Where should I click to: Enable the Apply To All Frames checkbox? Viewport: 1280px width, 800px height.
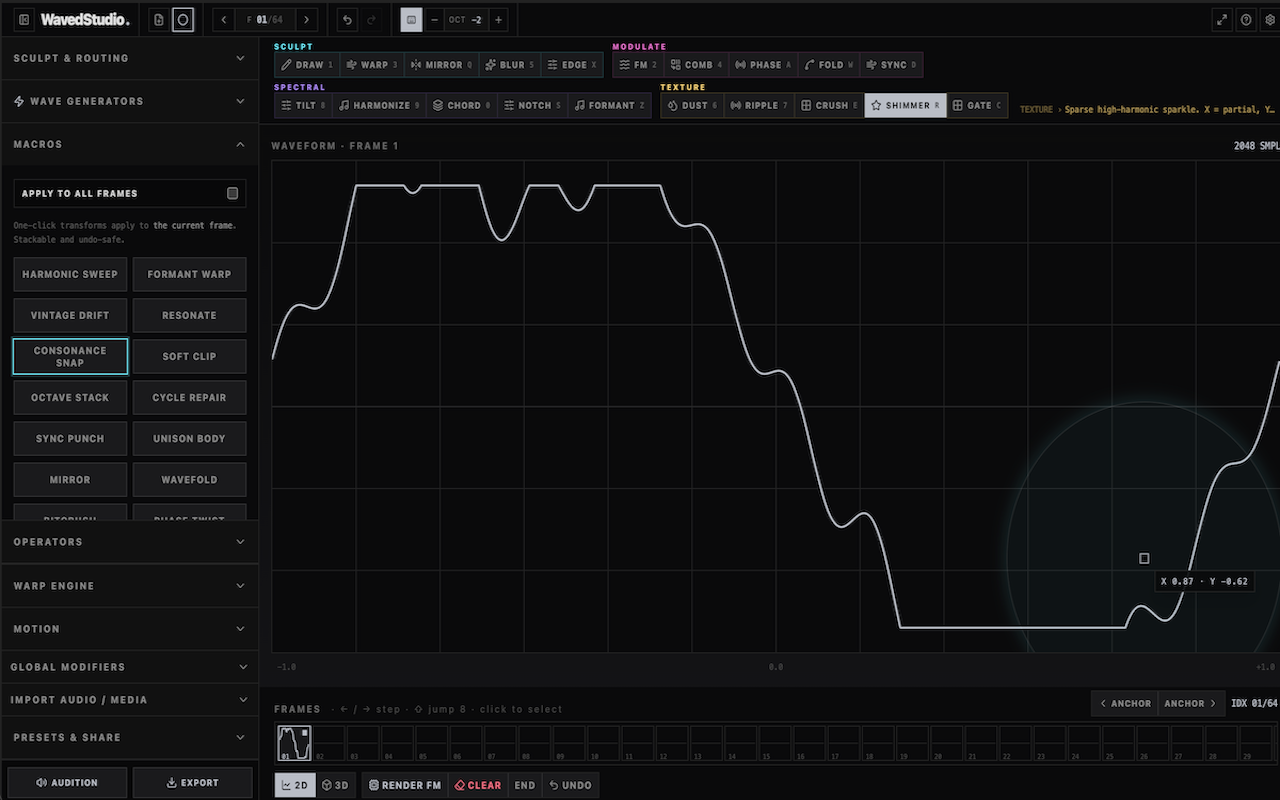click(233, 193)
